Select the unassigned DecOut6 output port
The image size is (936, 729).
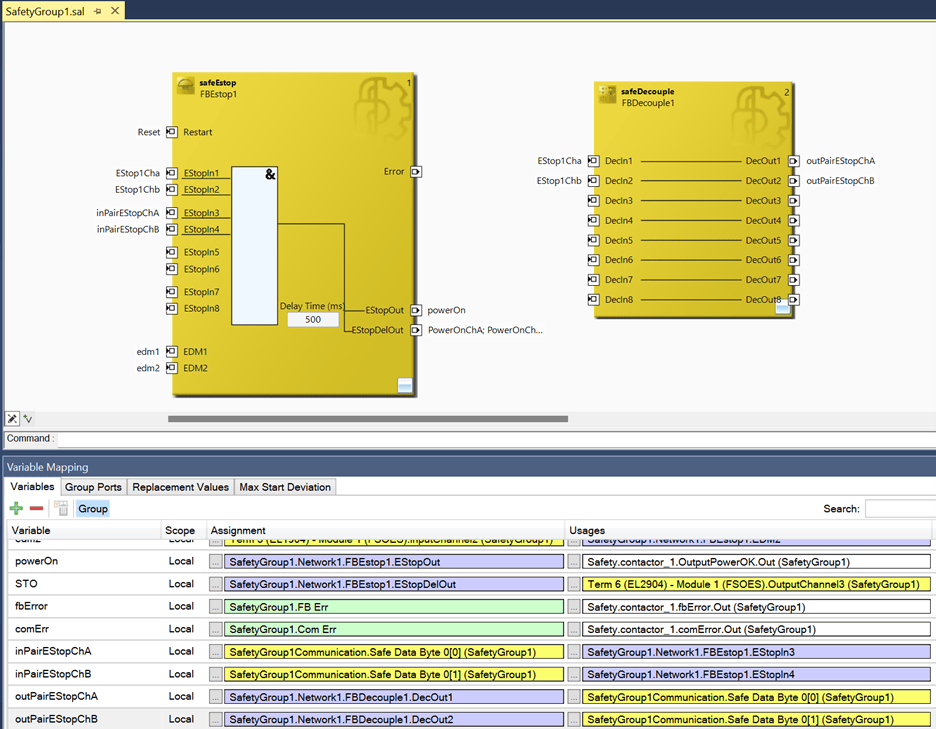pos(794,260)
